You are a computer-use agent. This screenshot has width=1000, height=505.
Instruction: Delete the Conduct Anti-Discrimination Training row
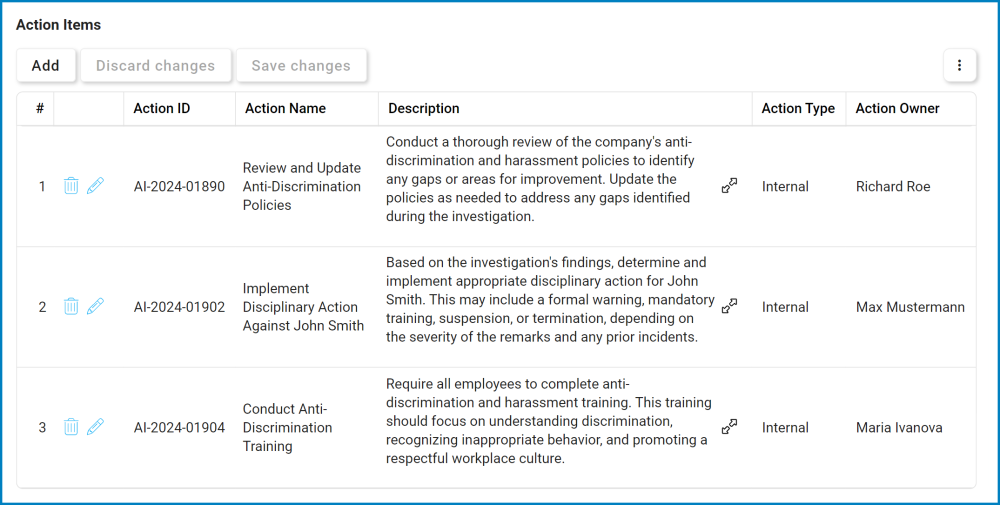[x=71, y=427]
